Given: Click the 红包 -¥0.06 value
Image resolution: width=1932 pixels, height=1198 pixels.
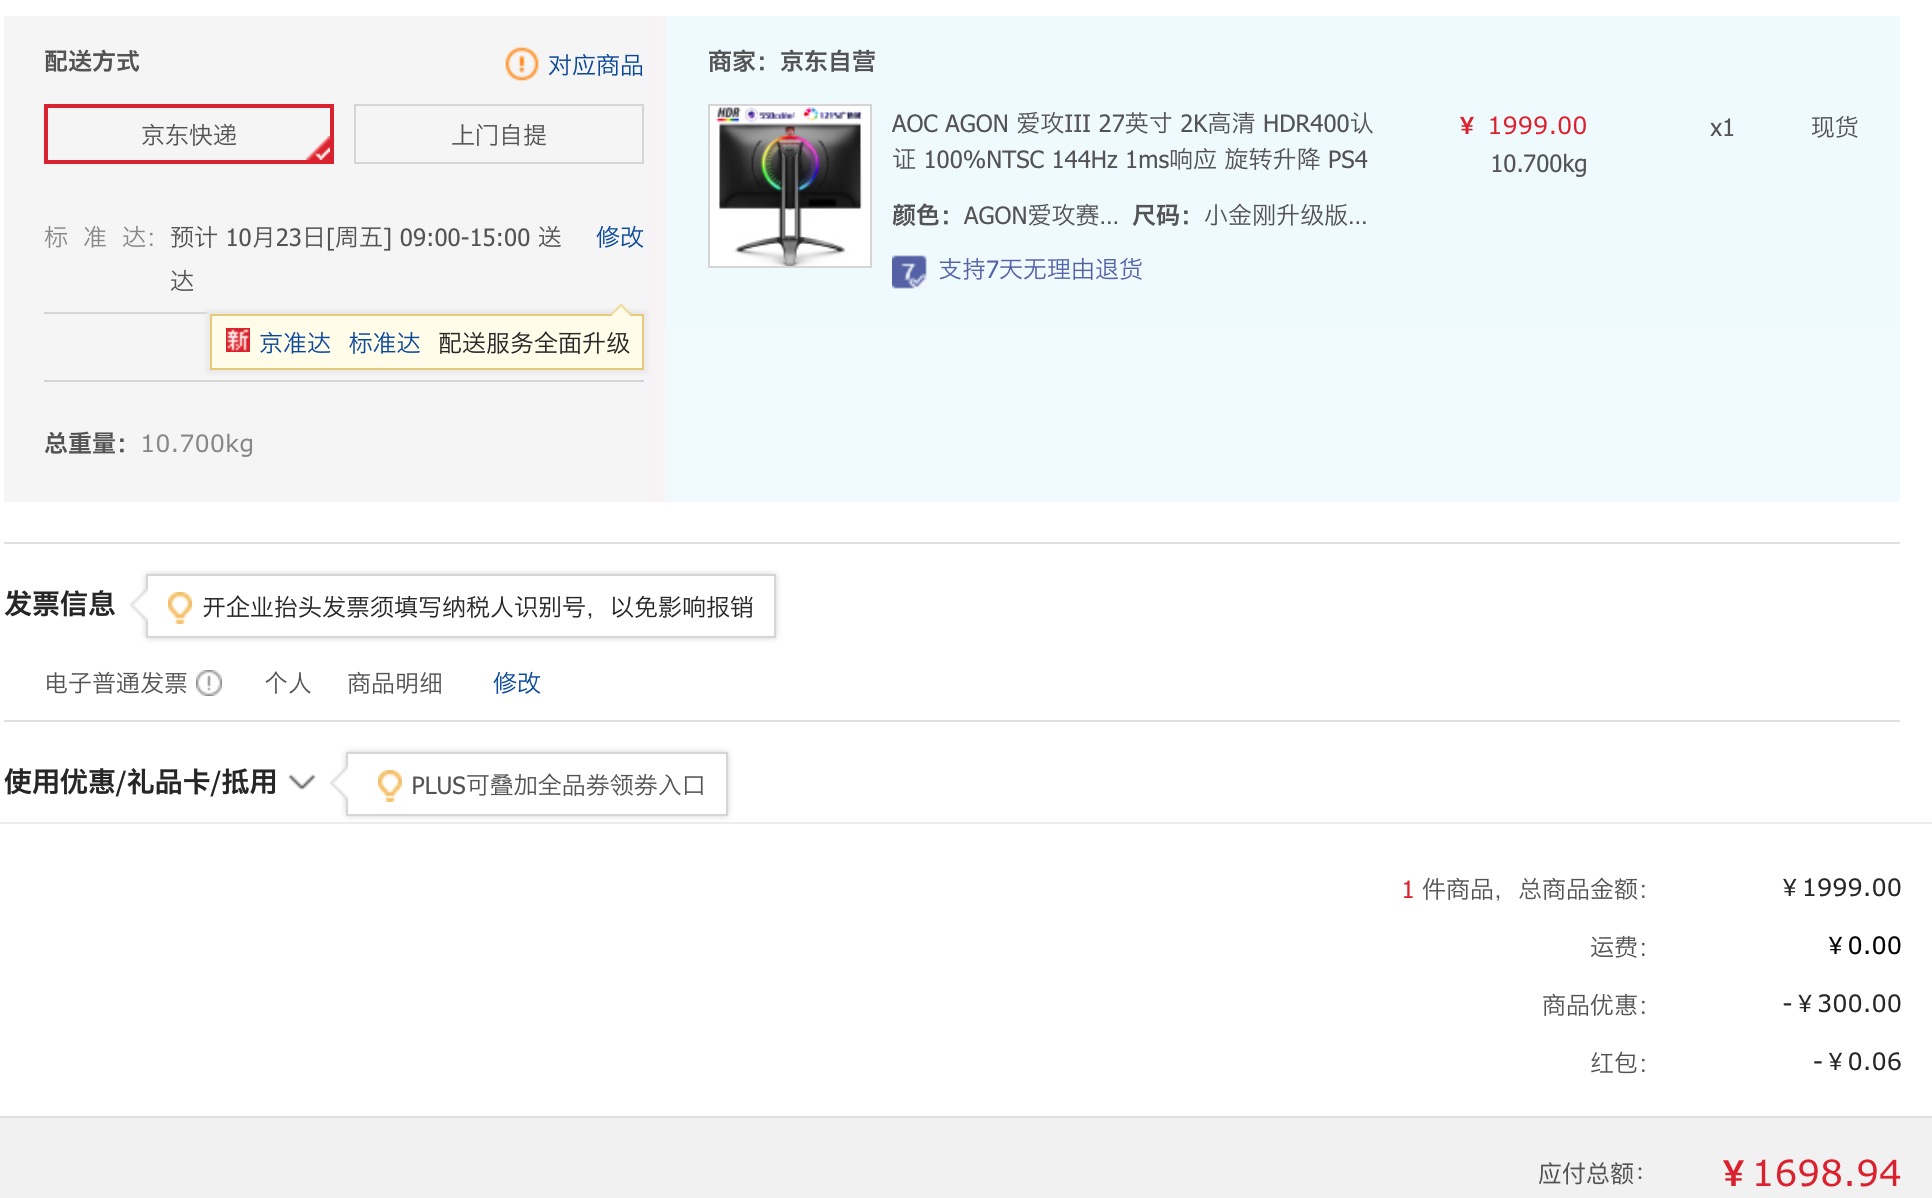Looking at the screenshot, I should coord(1857,1062).
